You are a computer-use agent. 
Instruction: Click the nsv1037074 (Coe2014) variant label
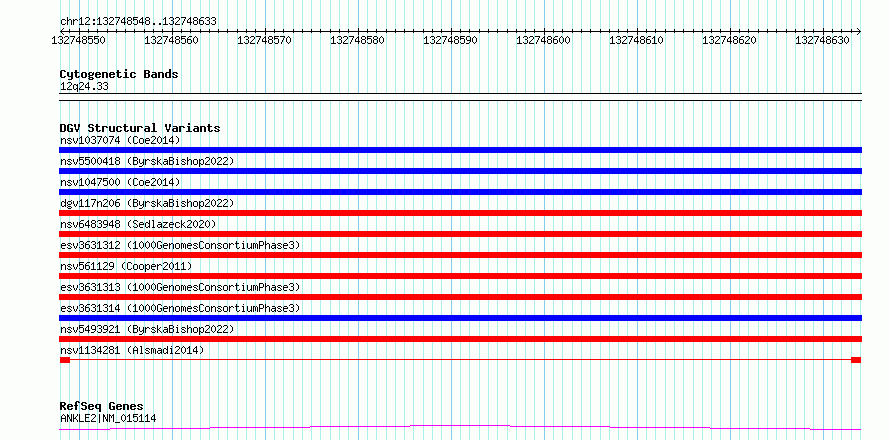[120, 140]
